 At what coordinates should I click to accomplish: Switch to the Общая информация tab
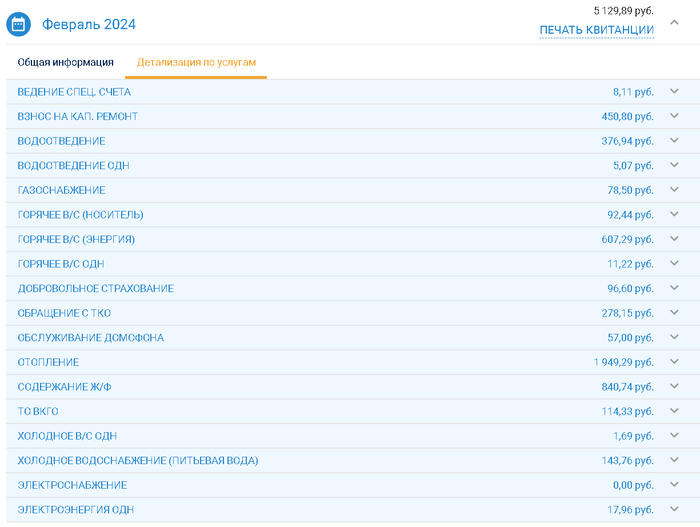(65, 62)
